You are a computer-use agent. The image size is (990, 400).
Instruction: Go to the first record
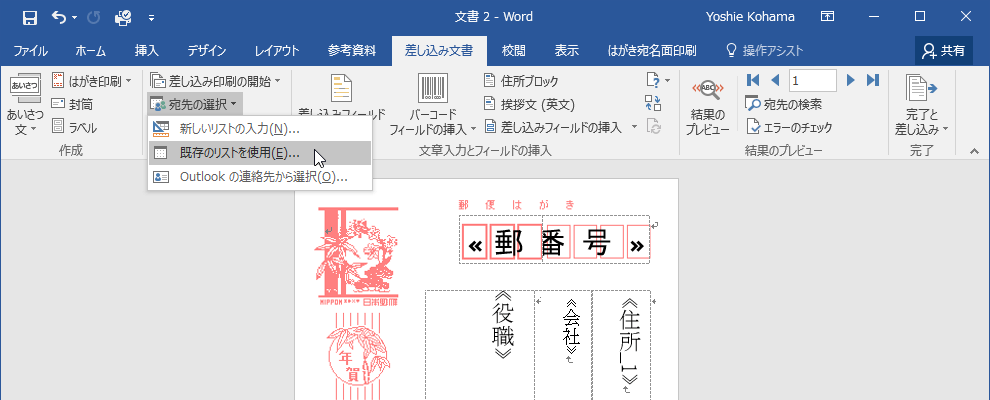[x=752, y=80]
